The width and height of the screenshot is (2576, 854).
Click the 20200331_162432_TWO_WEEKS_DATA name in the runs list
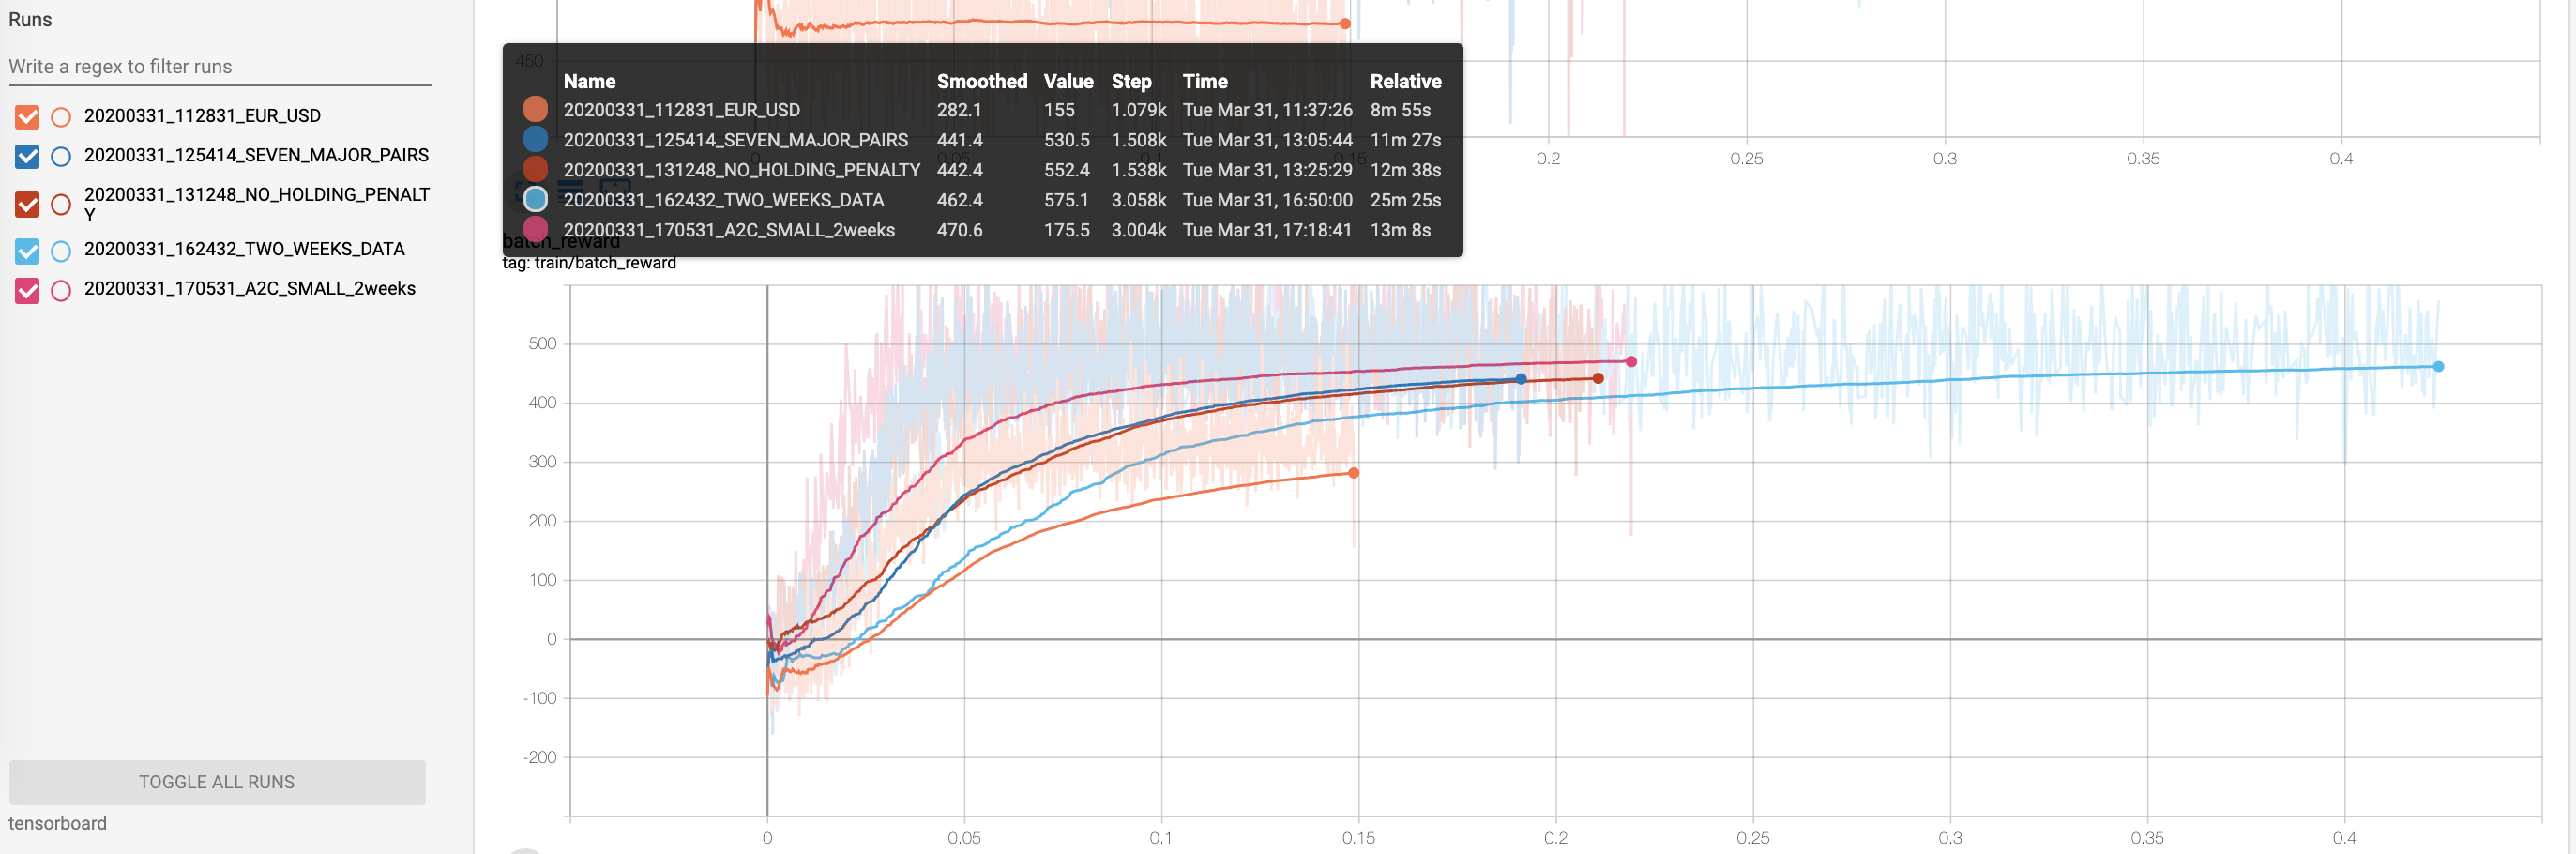point(244,249)
